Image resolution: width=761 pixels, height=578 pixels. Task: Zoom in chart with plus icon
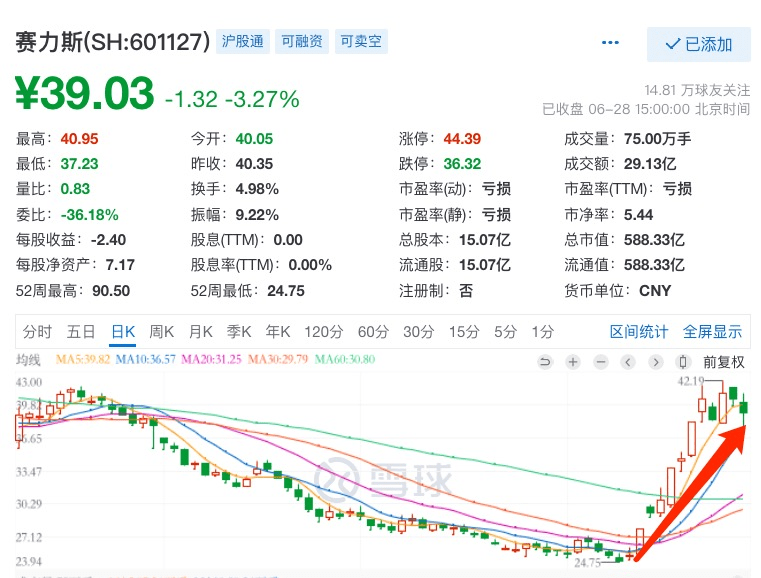tap(573, 362)
